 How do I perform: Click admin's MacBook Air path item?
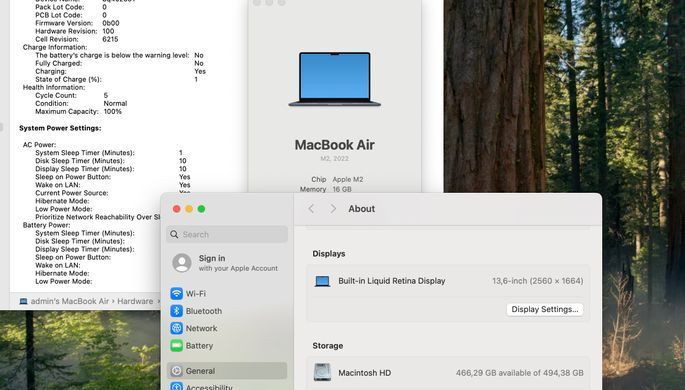click(x=64, y=301)
